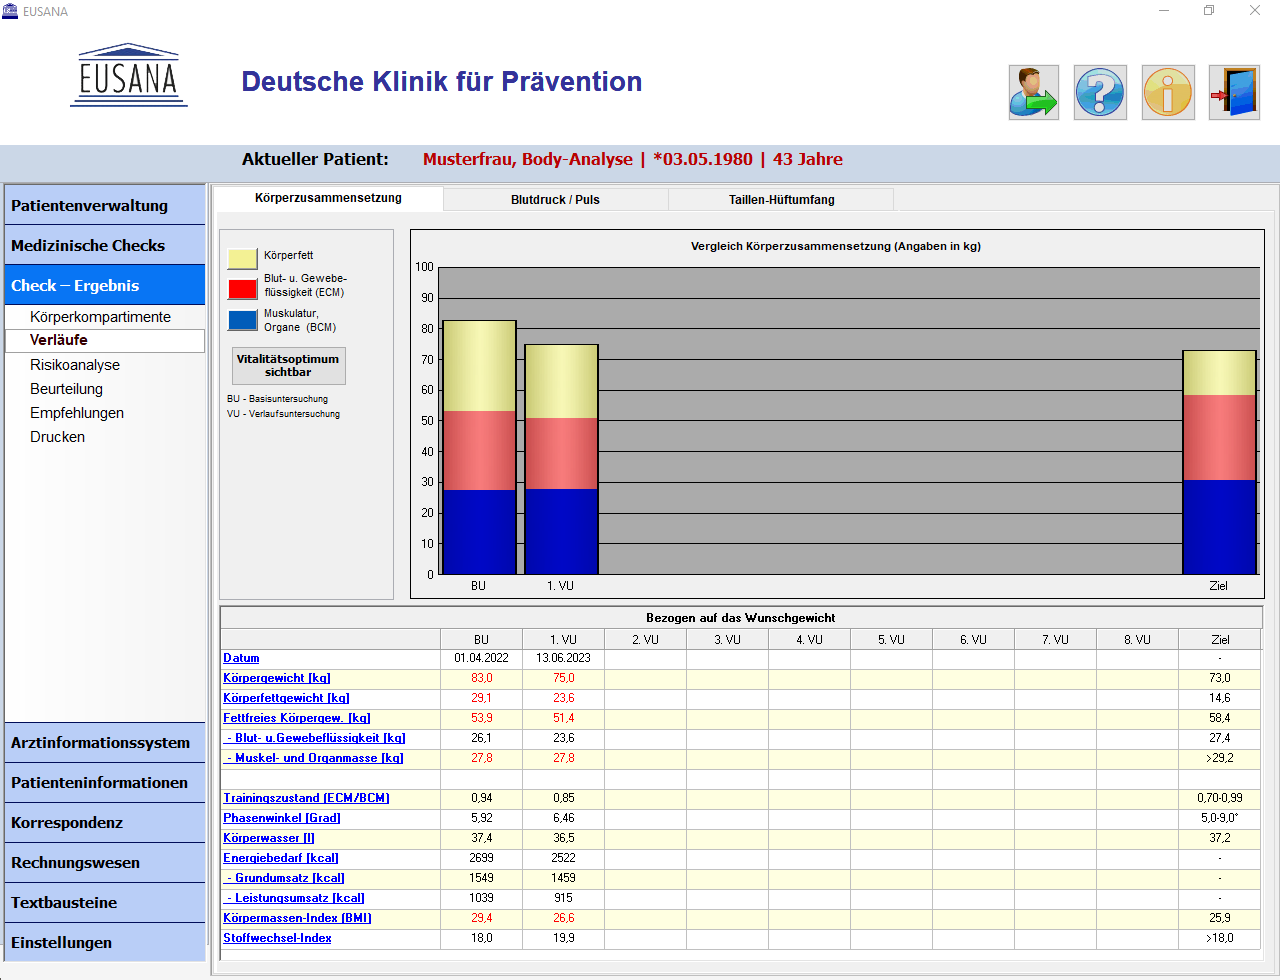Click the Ziel column header
Screen dimensions: 1280x980
[1220, 639]
